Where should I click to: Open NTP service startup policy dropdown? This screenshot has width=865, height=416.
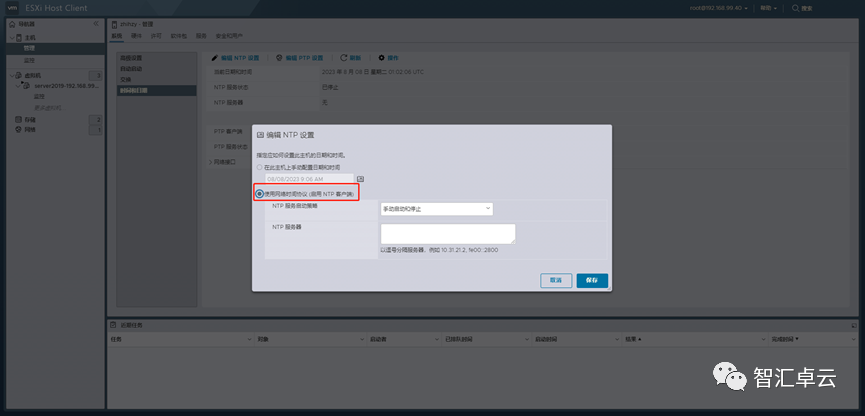click(x=436, y=209)
